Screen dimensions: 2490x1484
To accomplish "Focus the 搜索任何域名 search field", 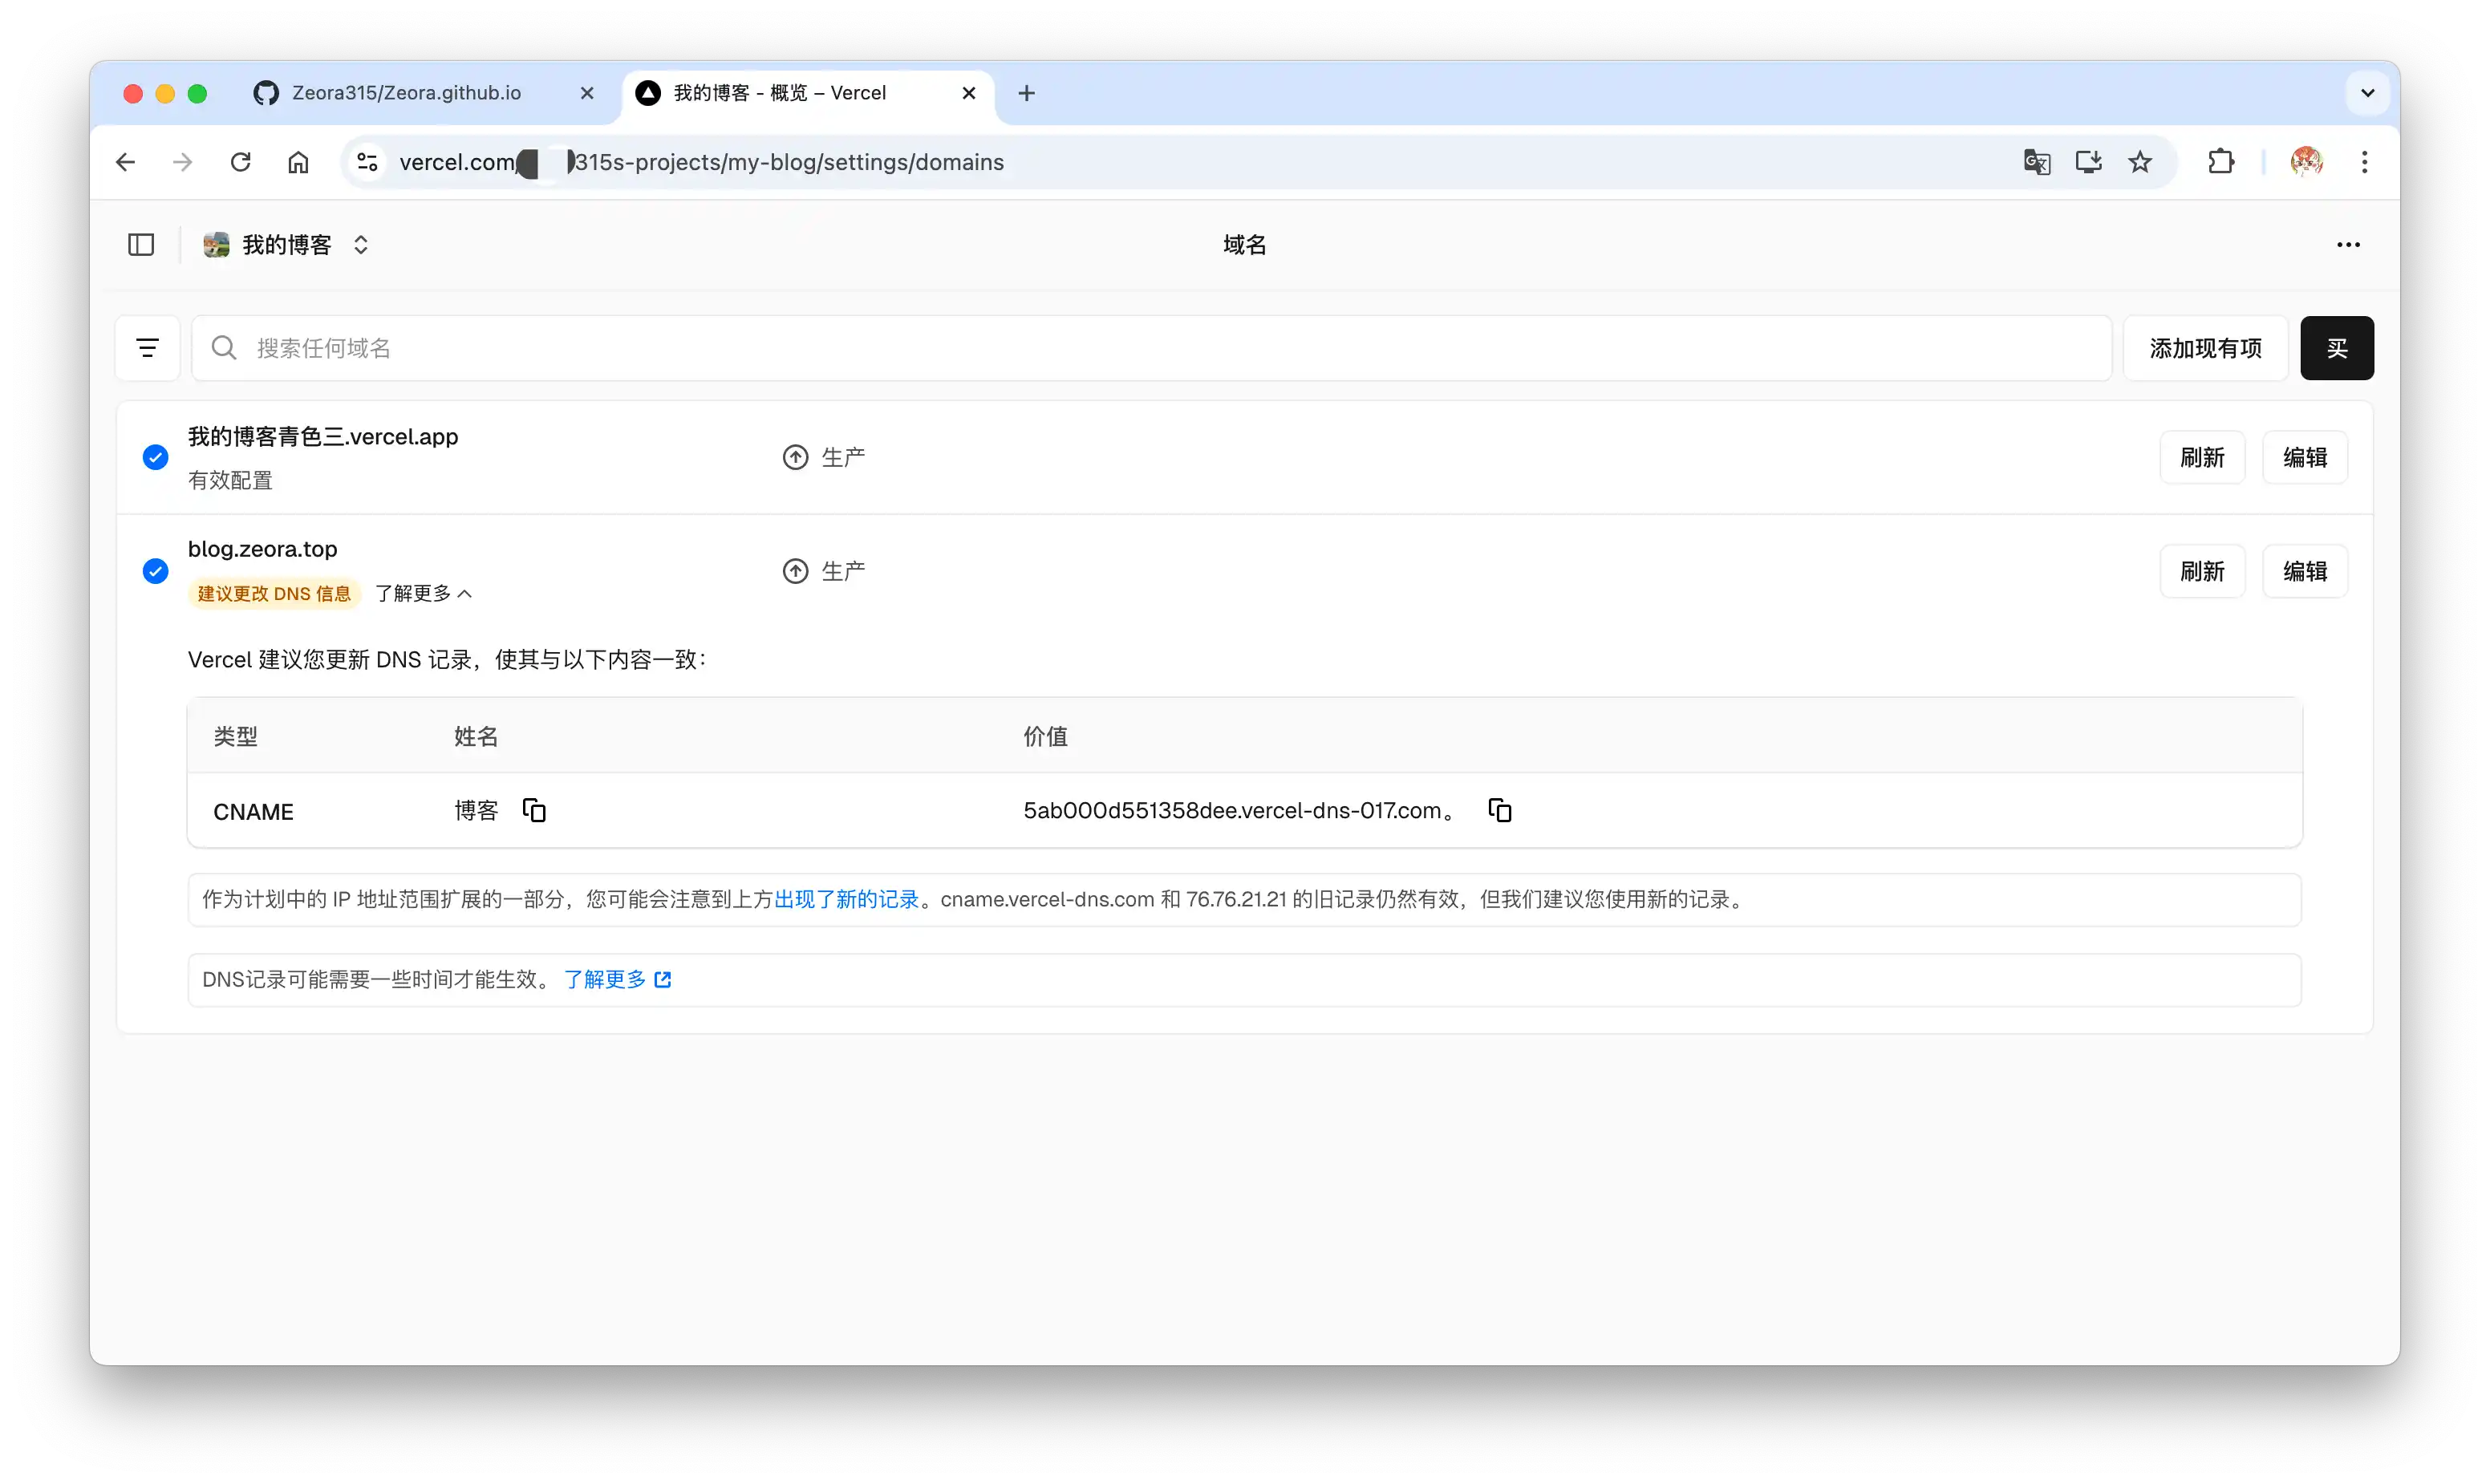I will point(1151,348).
